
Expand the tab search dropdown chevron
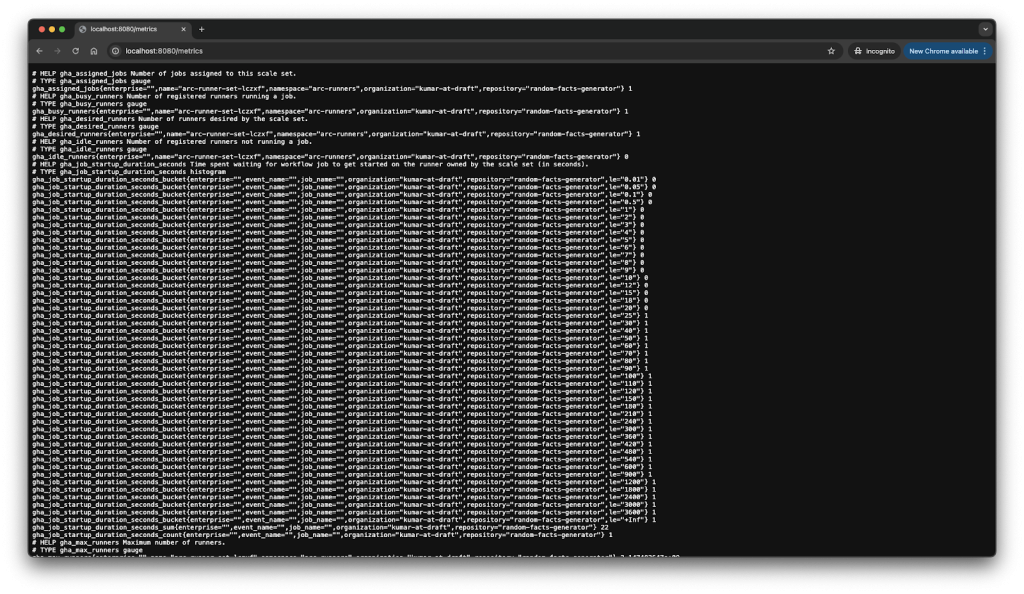(x=984, y=29)
